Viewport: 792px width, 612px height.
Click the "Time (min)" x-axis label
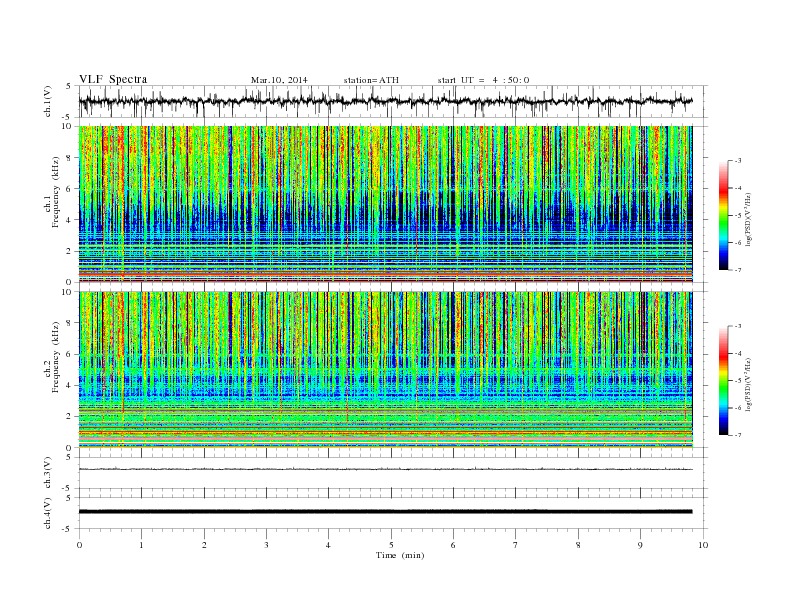pos(400,555)
